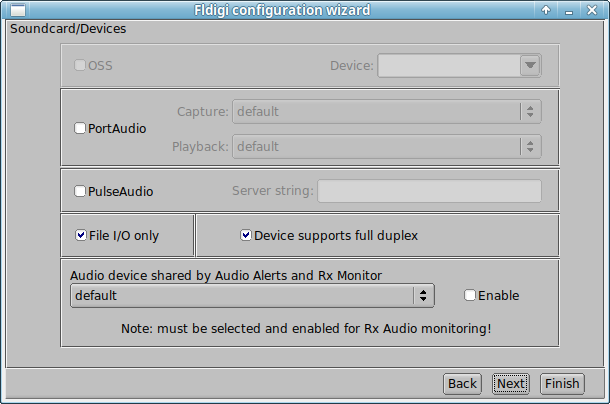Click the shade window up-arrow icon

(546, 10)
